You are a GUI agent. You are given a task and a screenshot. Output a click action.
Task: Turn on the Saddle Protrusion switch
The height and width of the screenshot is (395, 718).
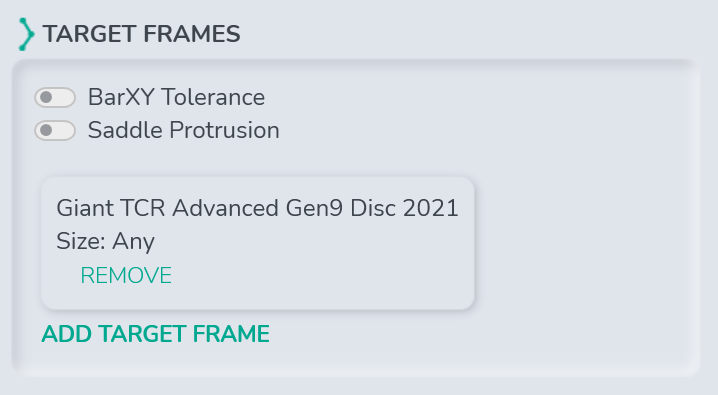(55, 130)
